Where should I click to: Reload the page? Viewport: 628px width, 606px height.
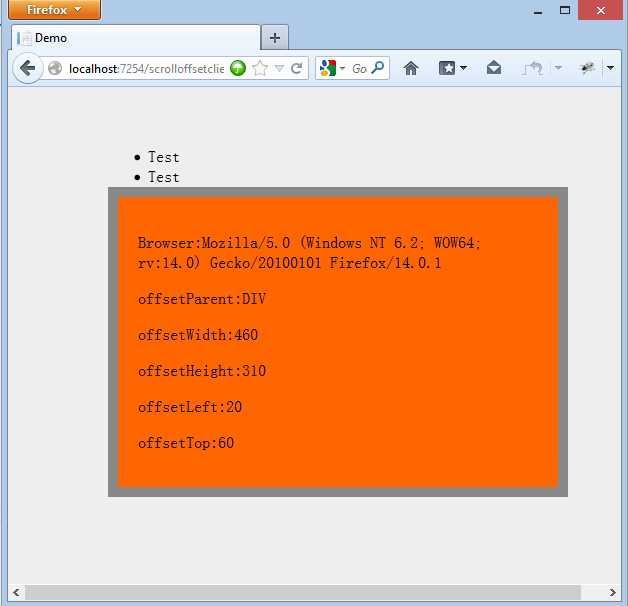(296, 68)
